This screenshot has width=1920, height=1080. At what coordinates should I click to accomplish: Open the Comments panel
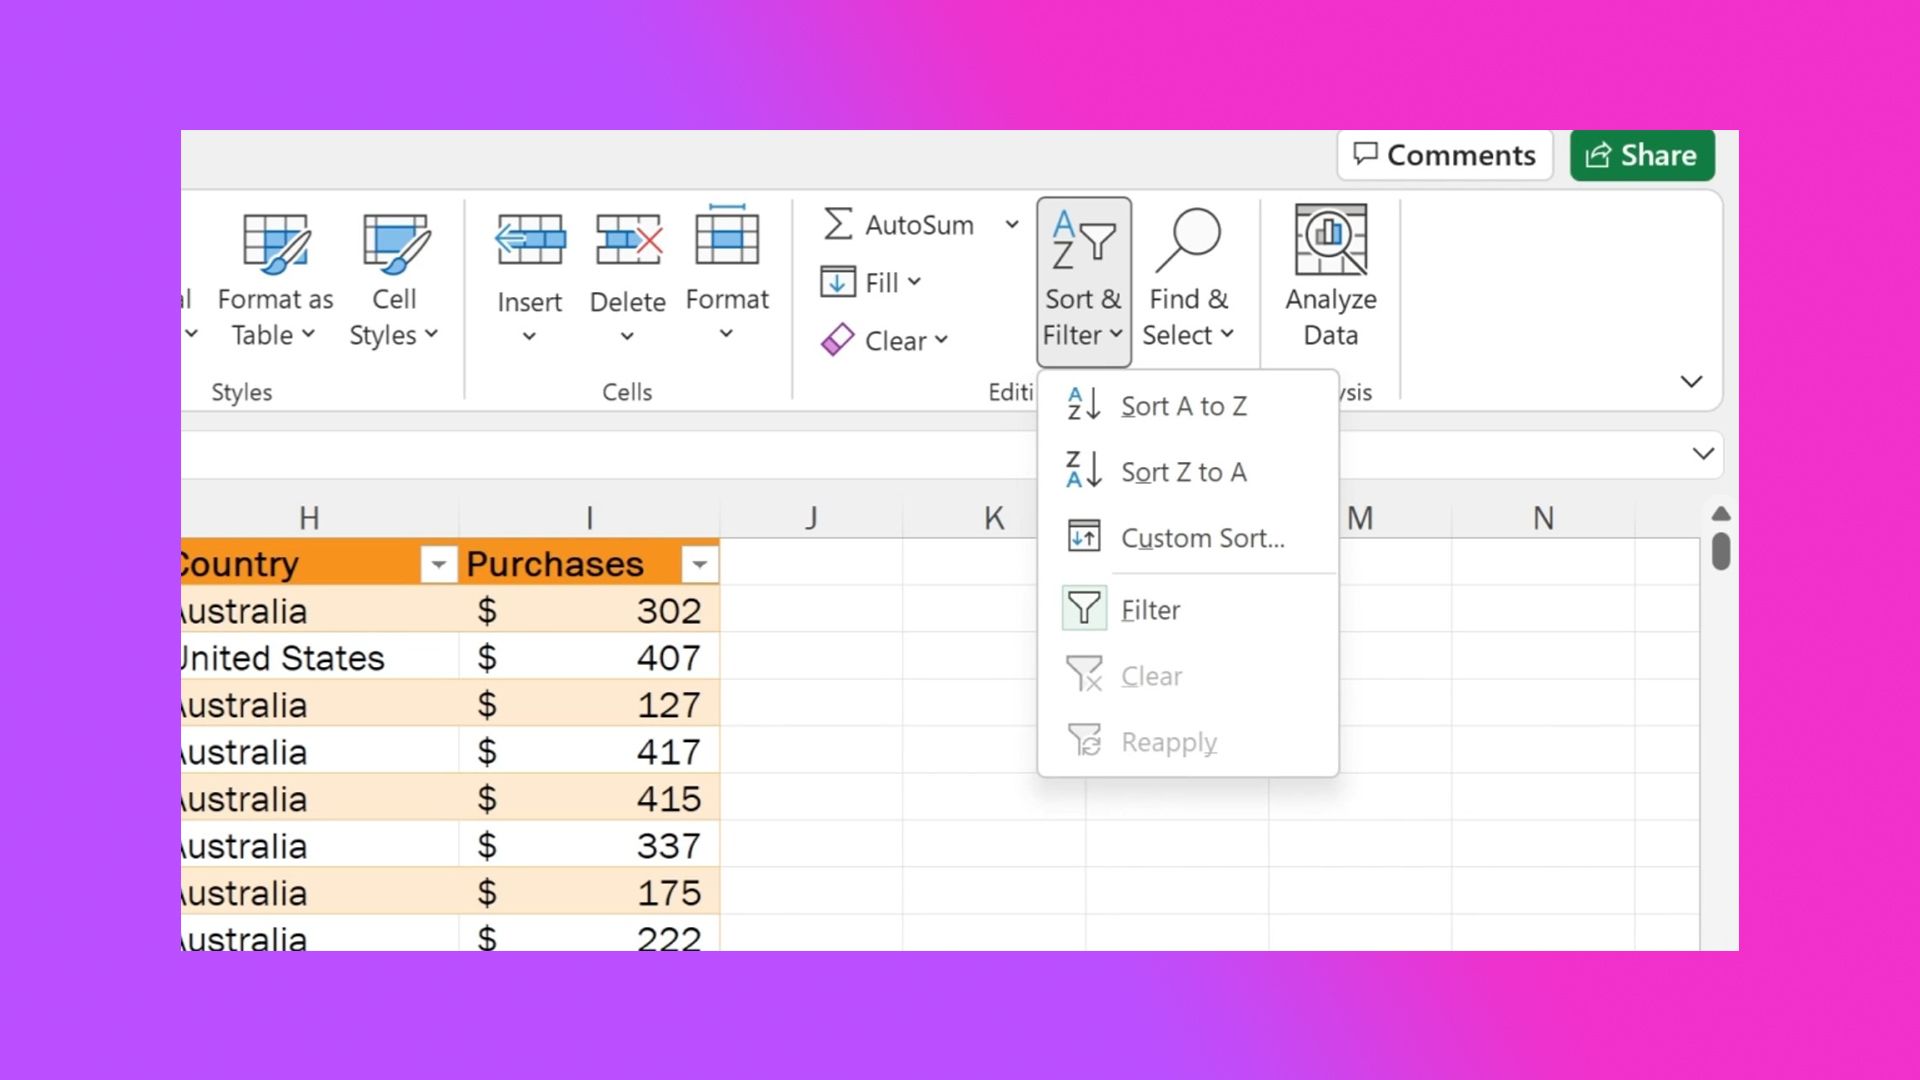coord(1444,154)
